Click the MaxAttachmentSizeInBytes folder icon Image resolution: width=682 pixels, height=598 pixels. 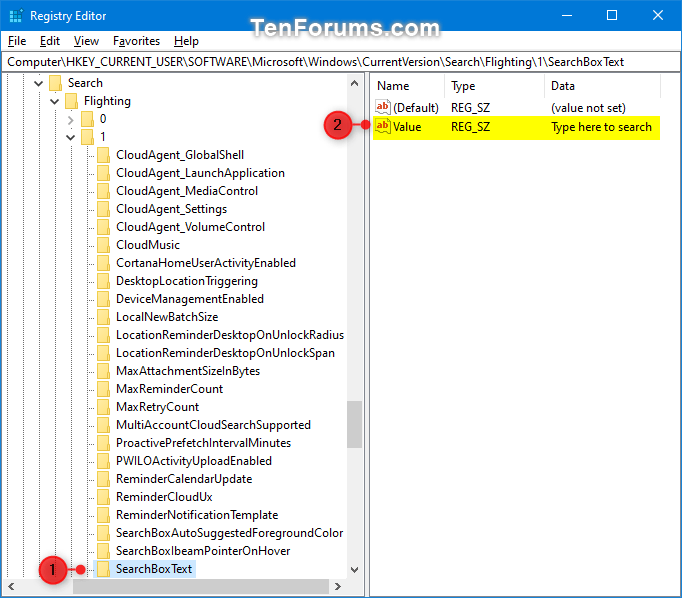(x=104, y=371)
